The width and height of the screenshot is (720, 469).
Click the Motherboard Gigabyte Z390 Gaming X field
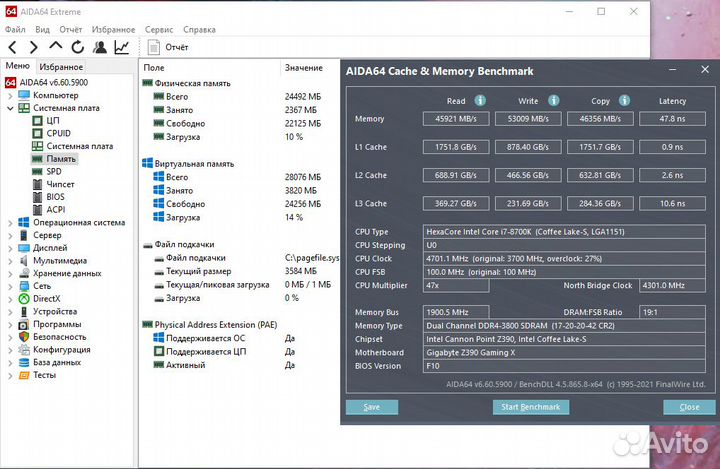[564, 352]
